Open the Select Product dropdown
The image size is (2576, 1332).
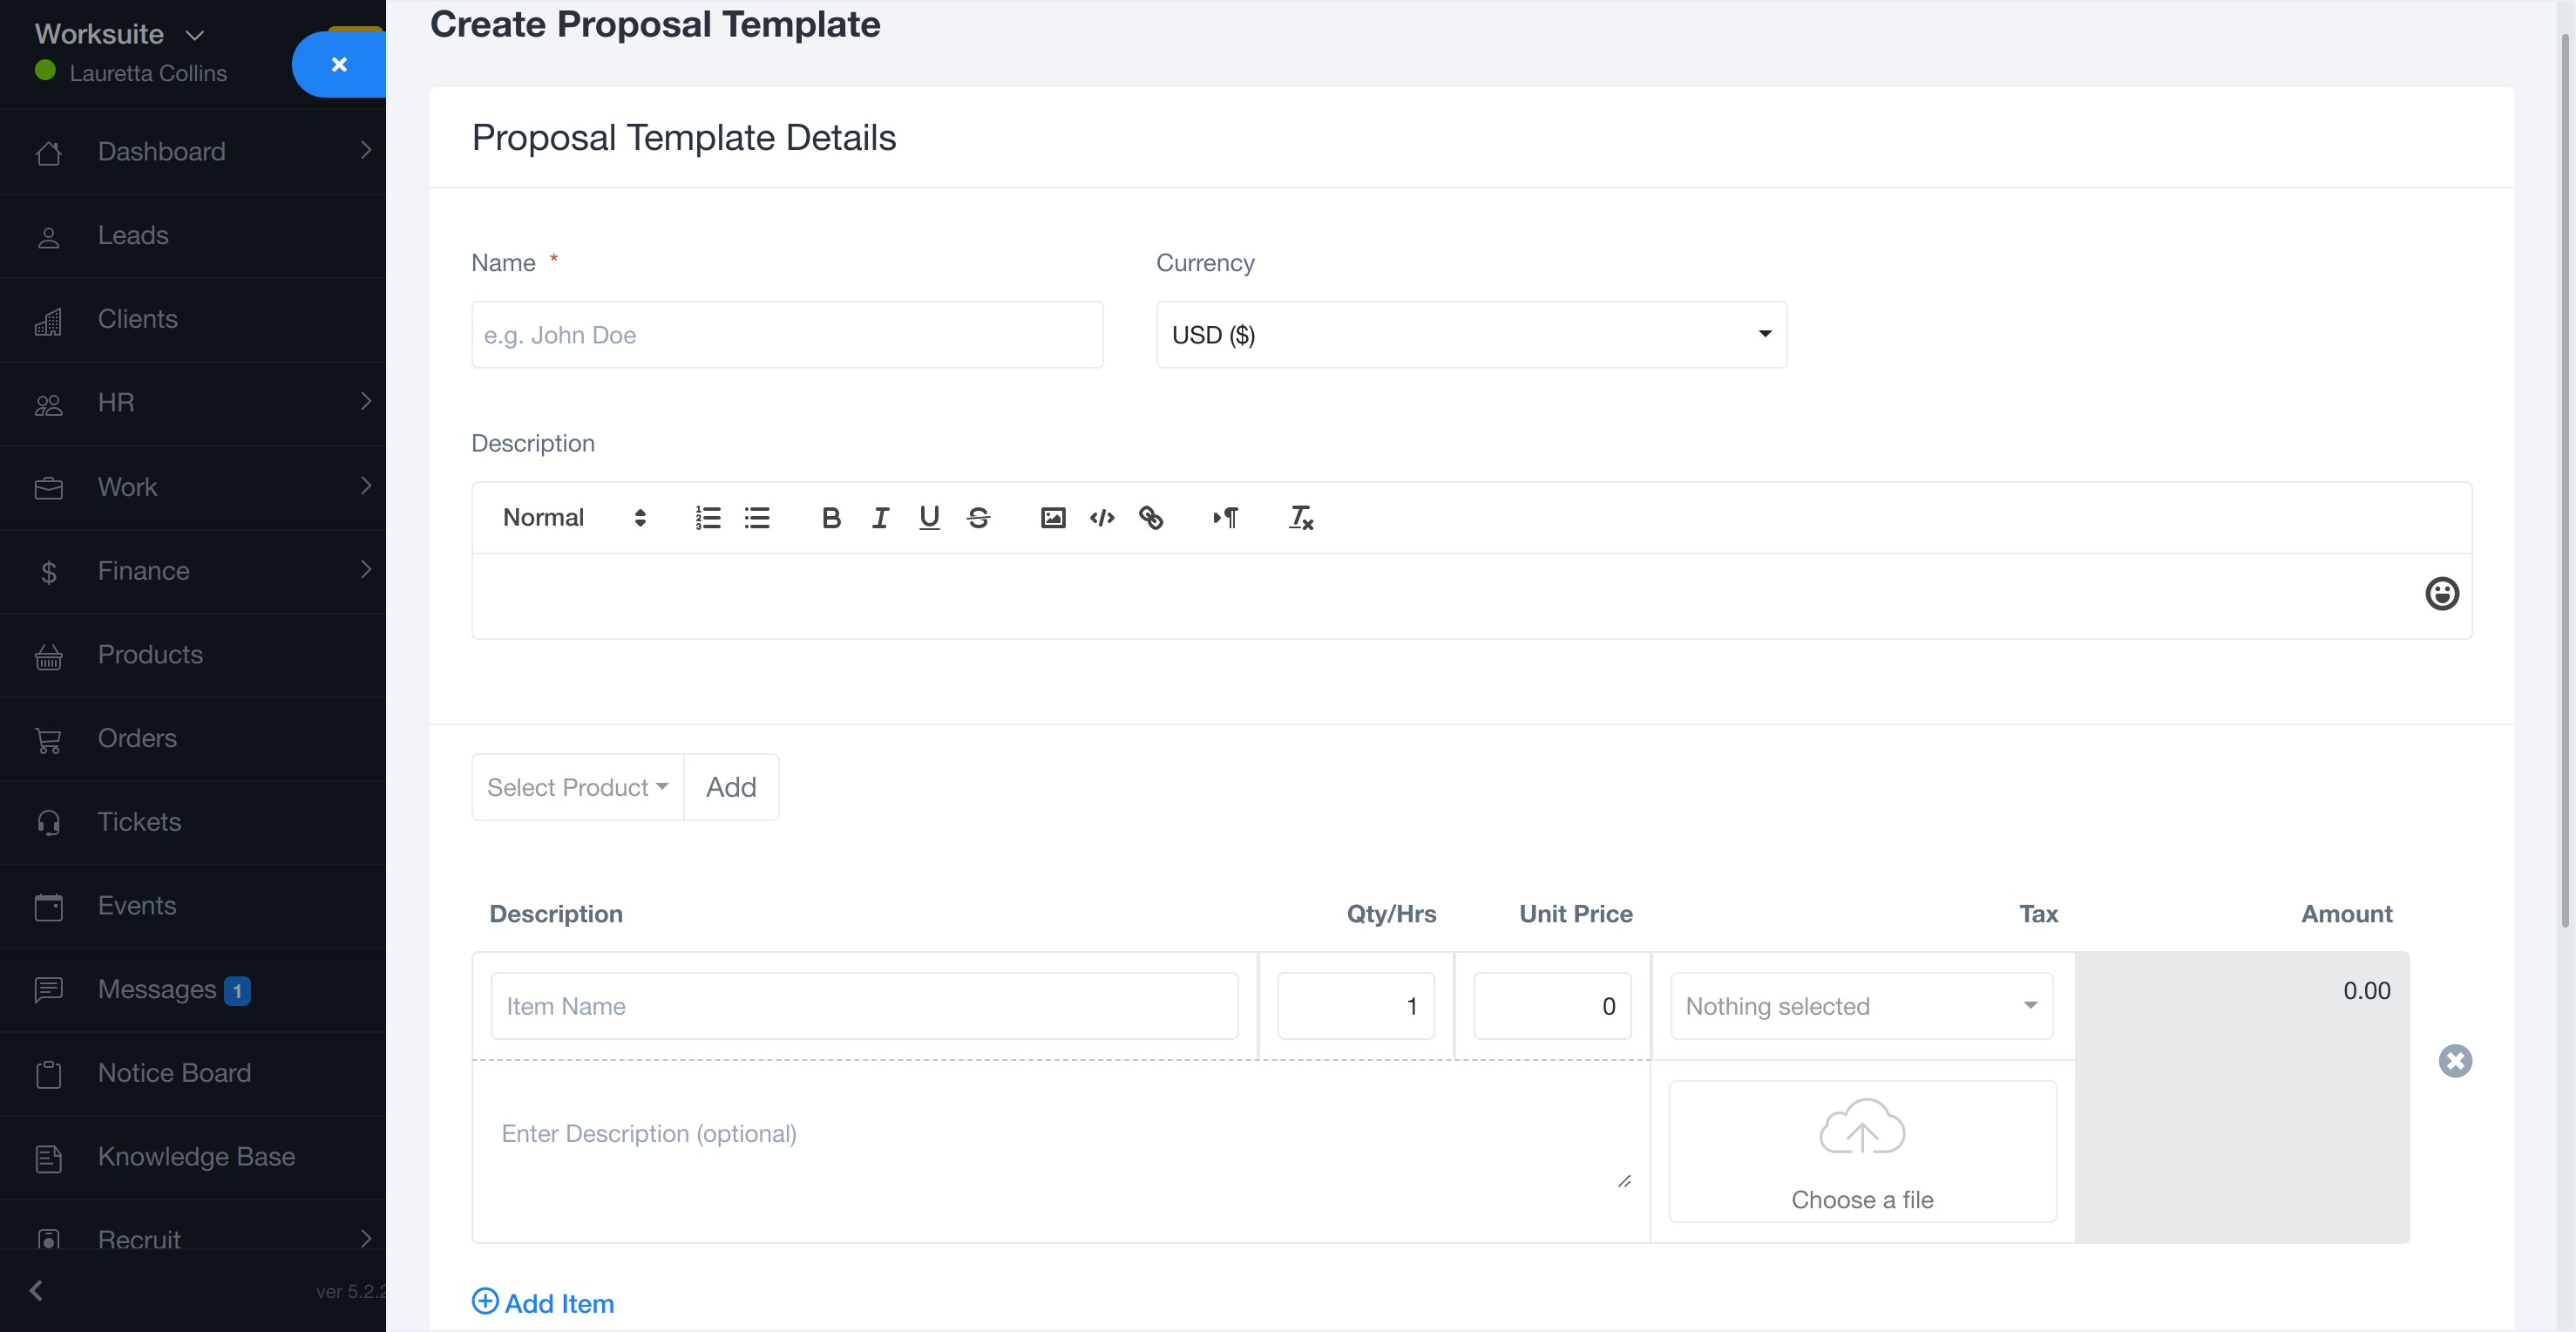pos(577,788)
